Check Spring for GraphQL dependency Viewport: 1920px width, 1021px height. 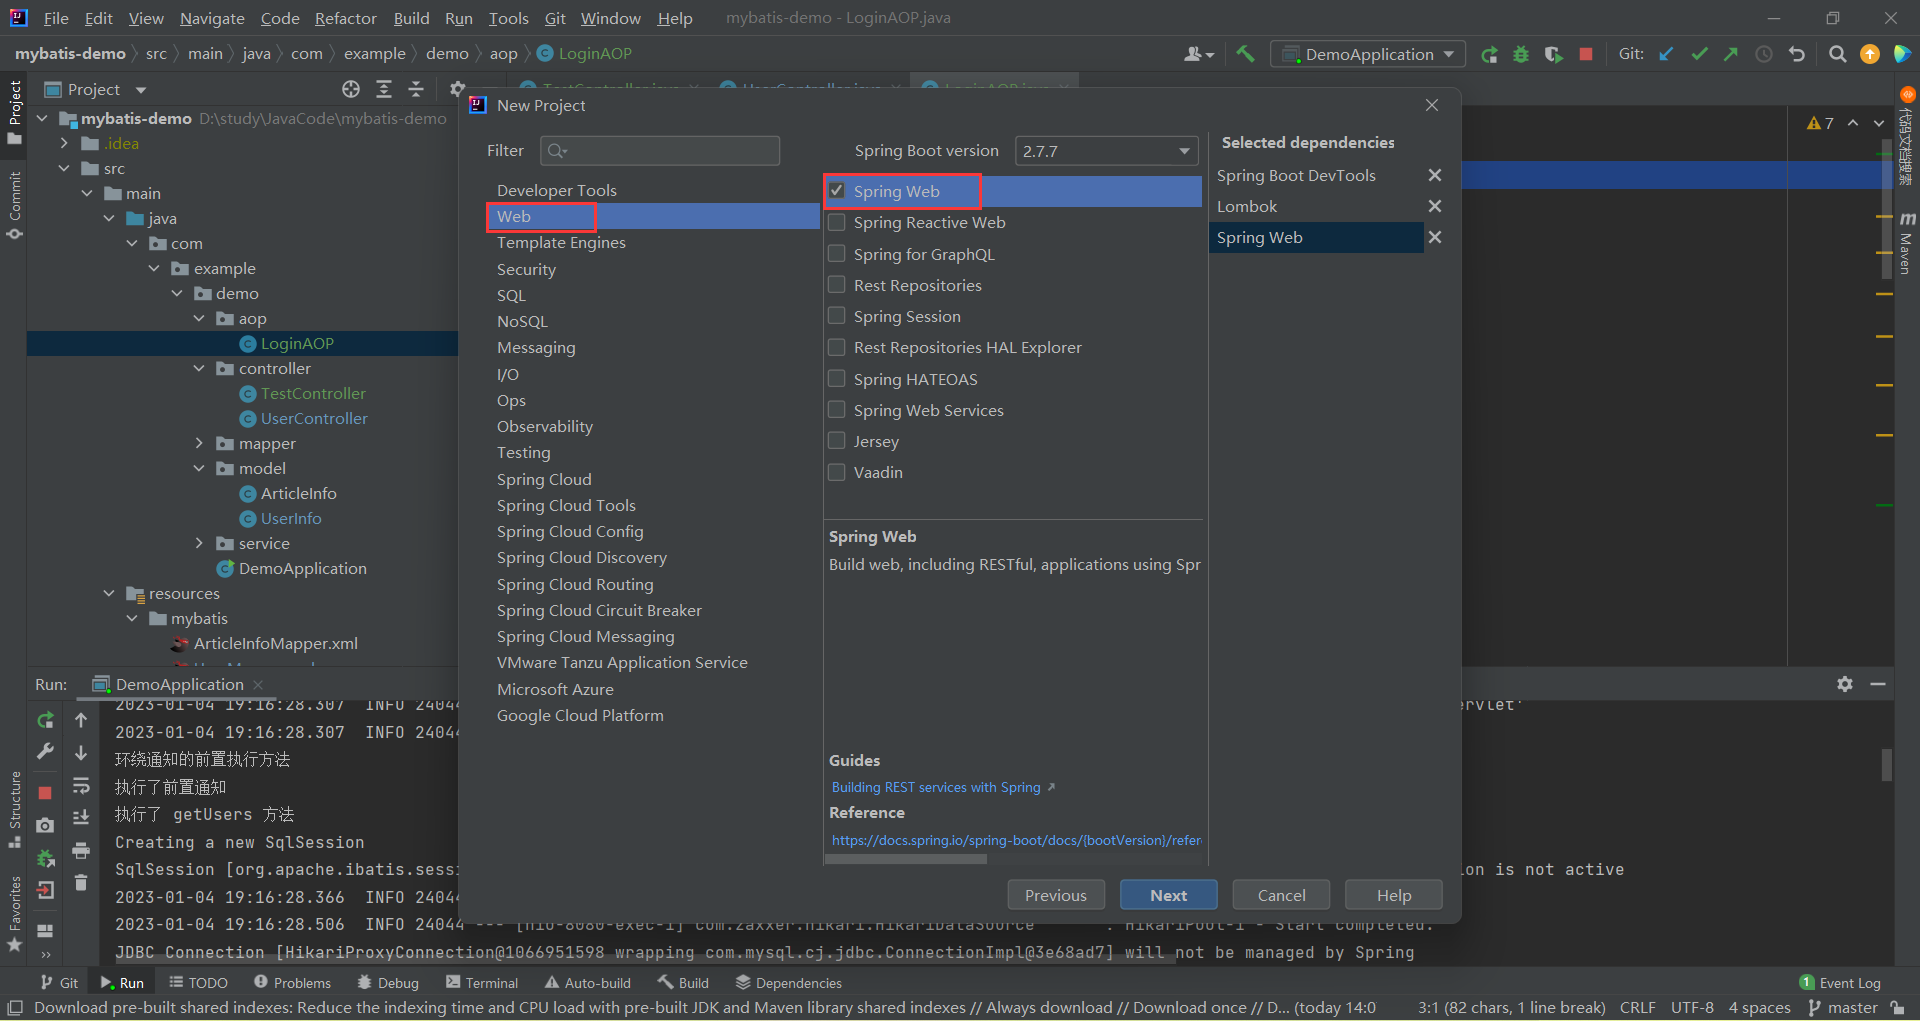coord(837,254)
